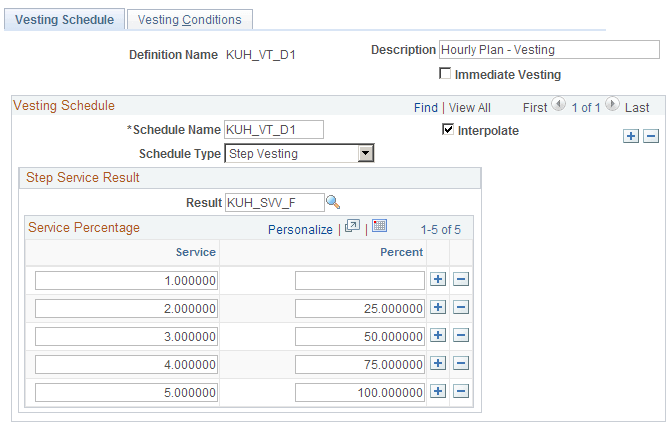Click the Find link
The width and height of the screenshot is (672, 427).
[x=426, y=108]
